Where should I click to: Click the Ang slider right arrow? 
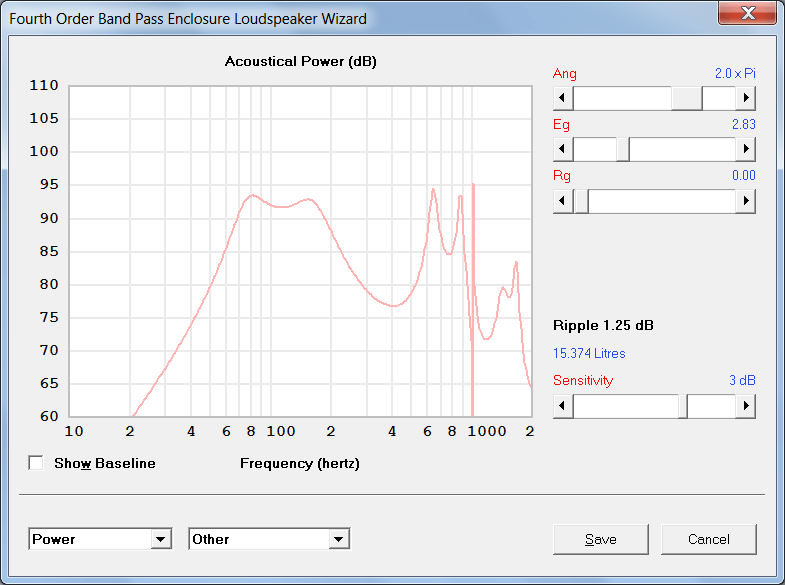[745, 98]
